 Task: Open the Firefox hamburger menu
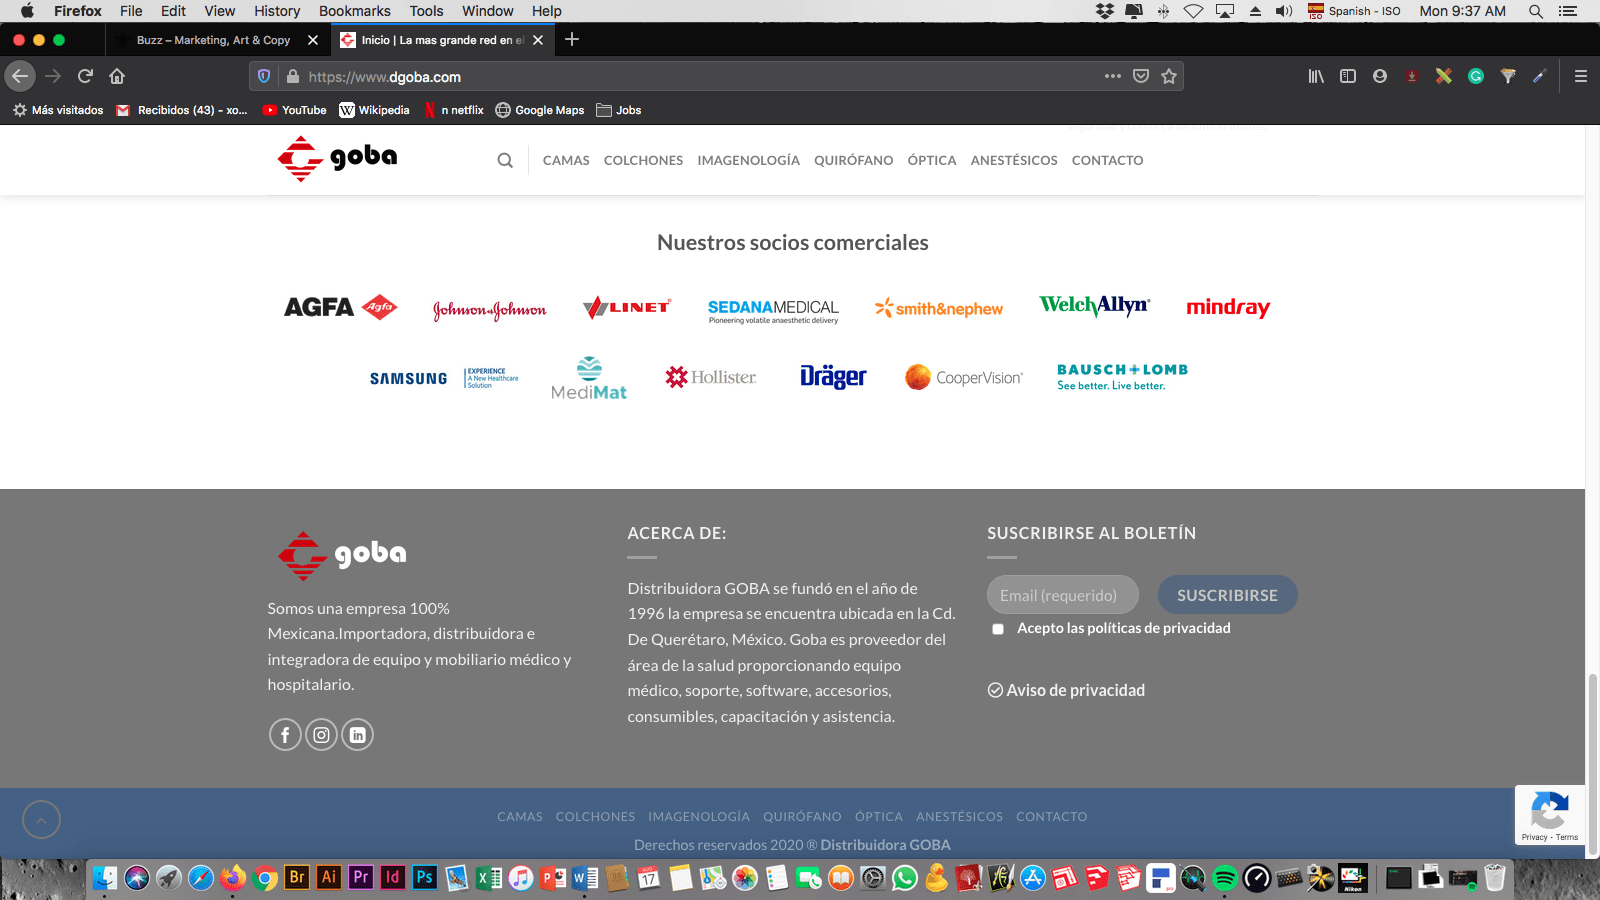tap(1581, 76)
